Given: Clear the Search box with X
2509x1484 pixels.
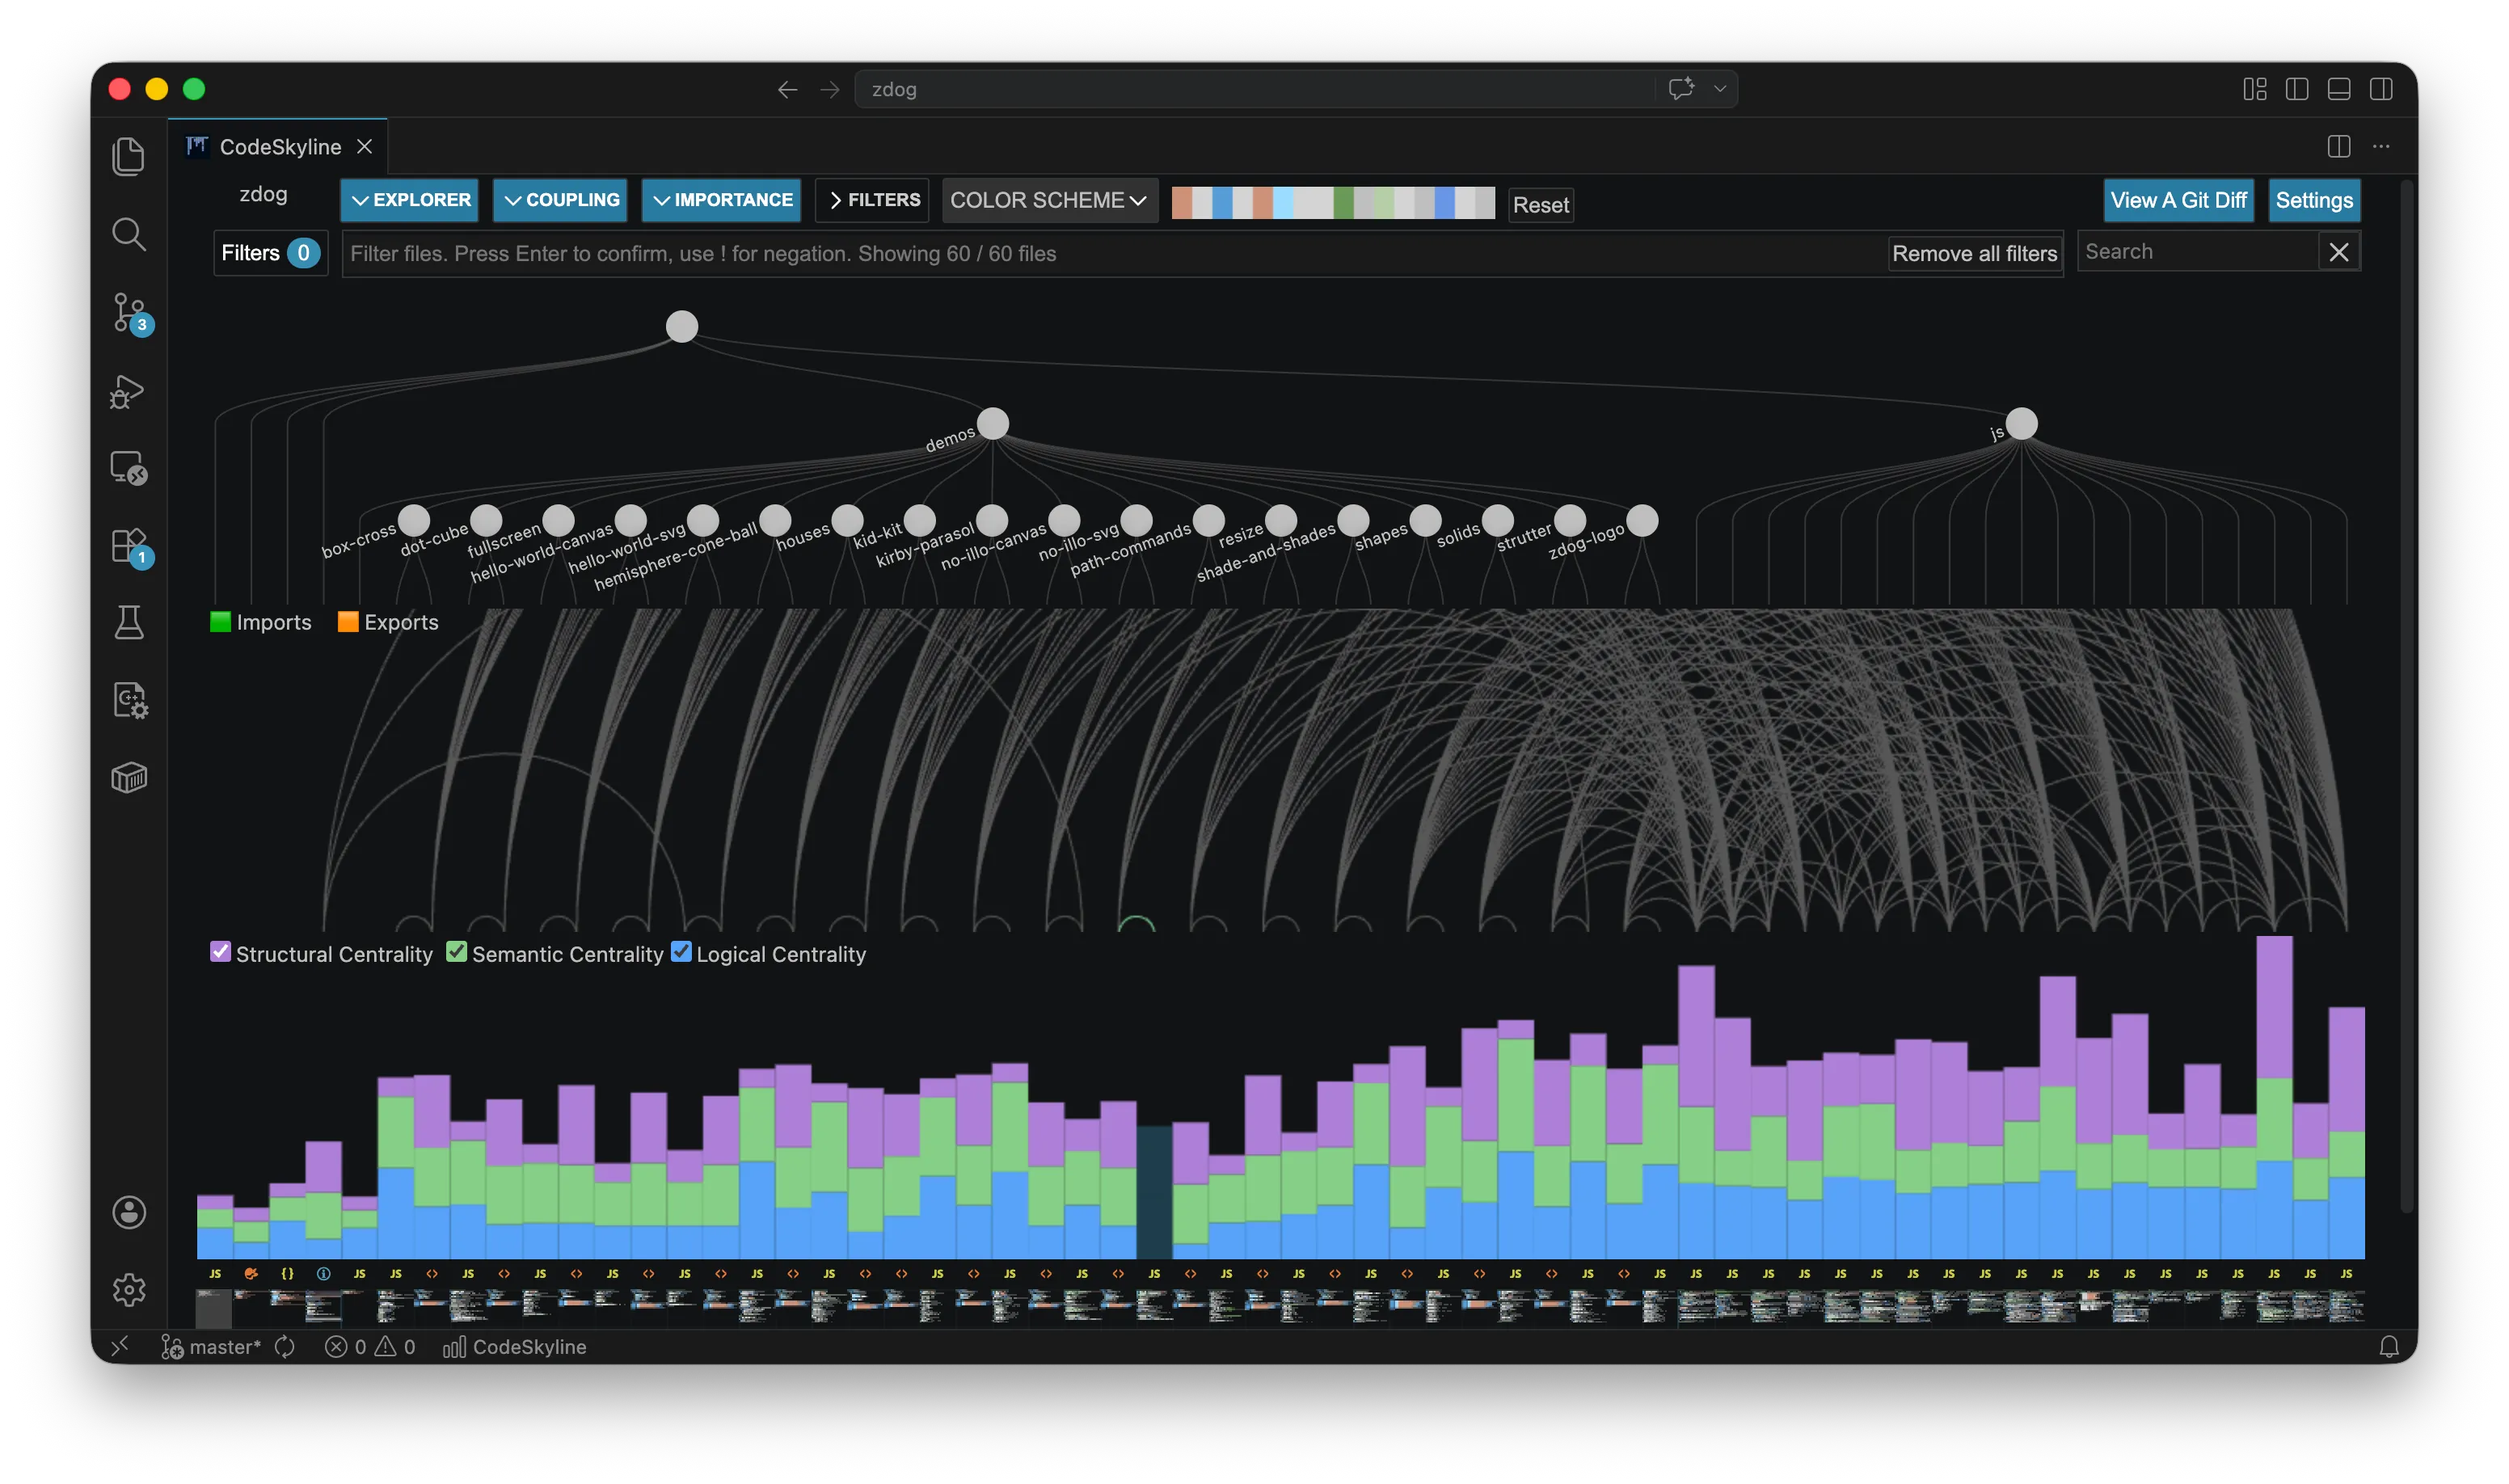Looking at the screenshot, I should tap(2338, 252).
